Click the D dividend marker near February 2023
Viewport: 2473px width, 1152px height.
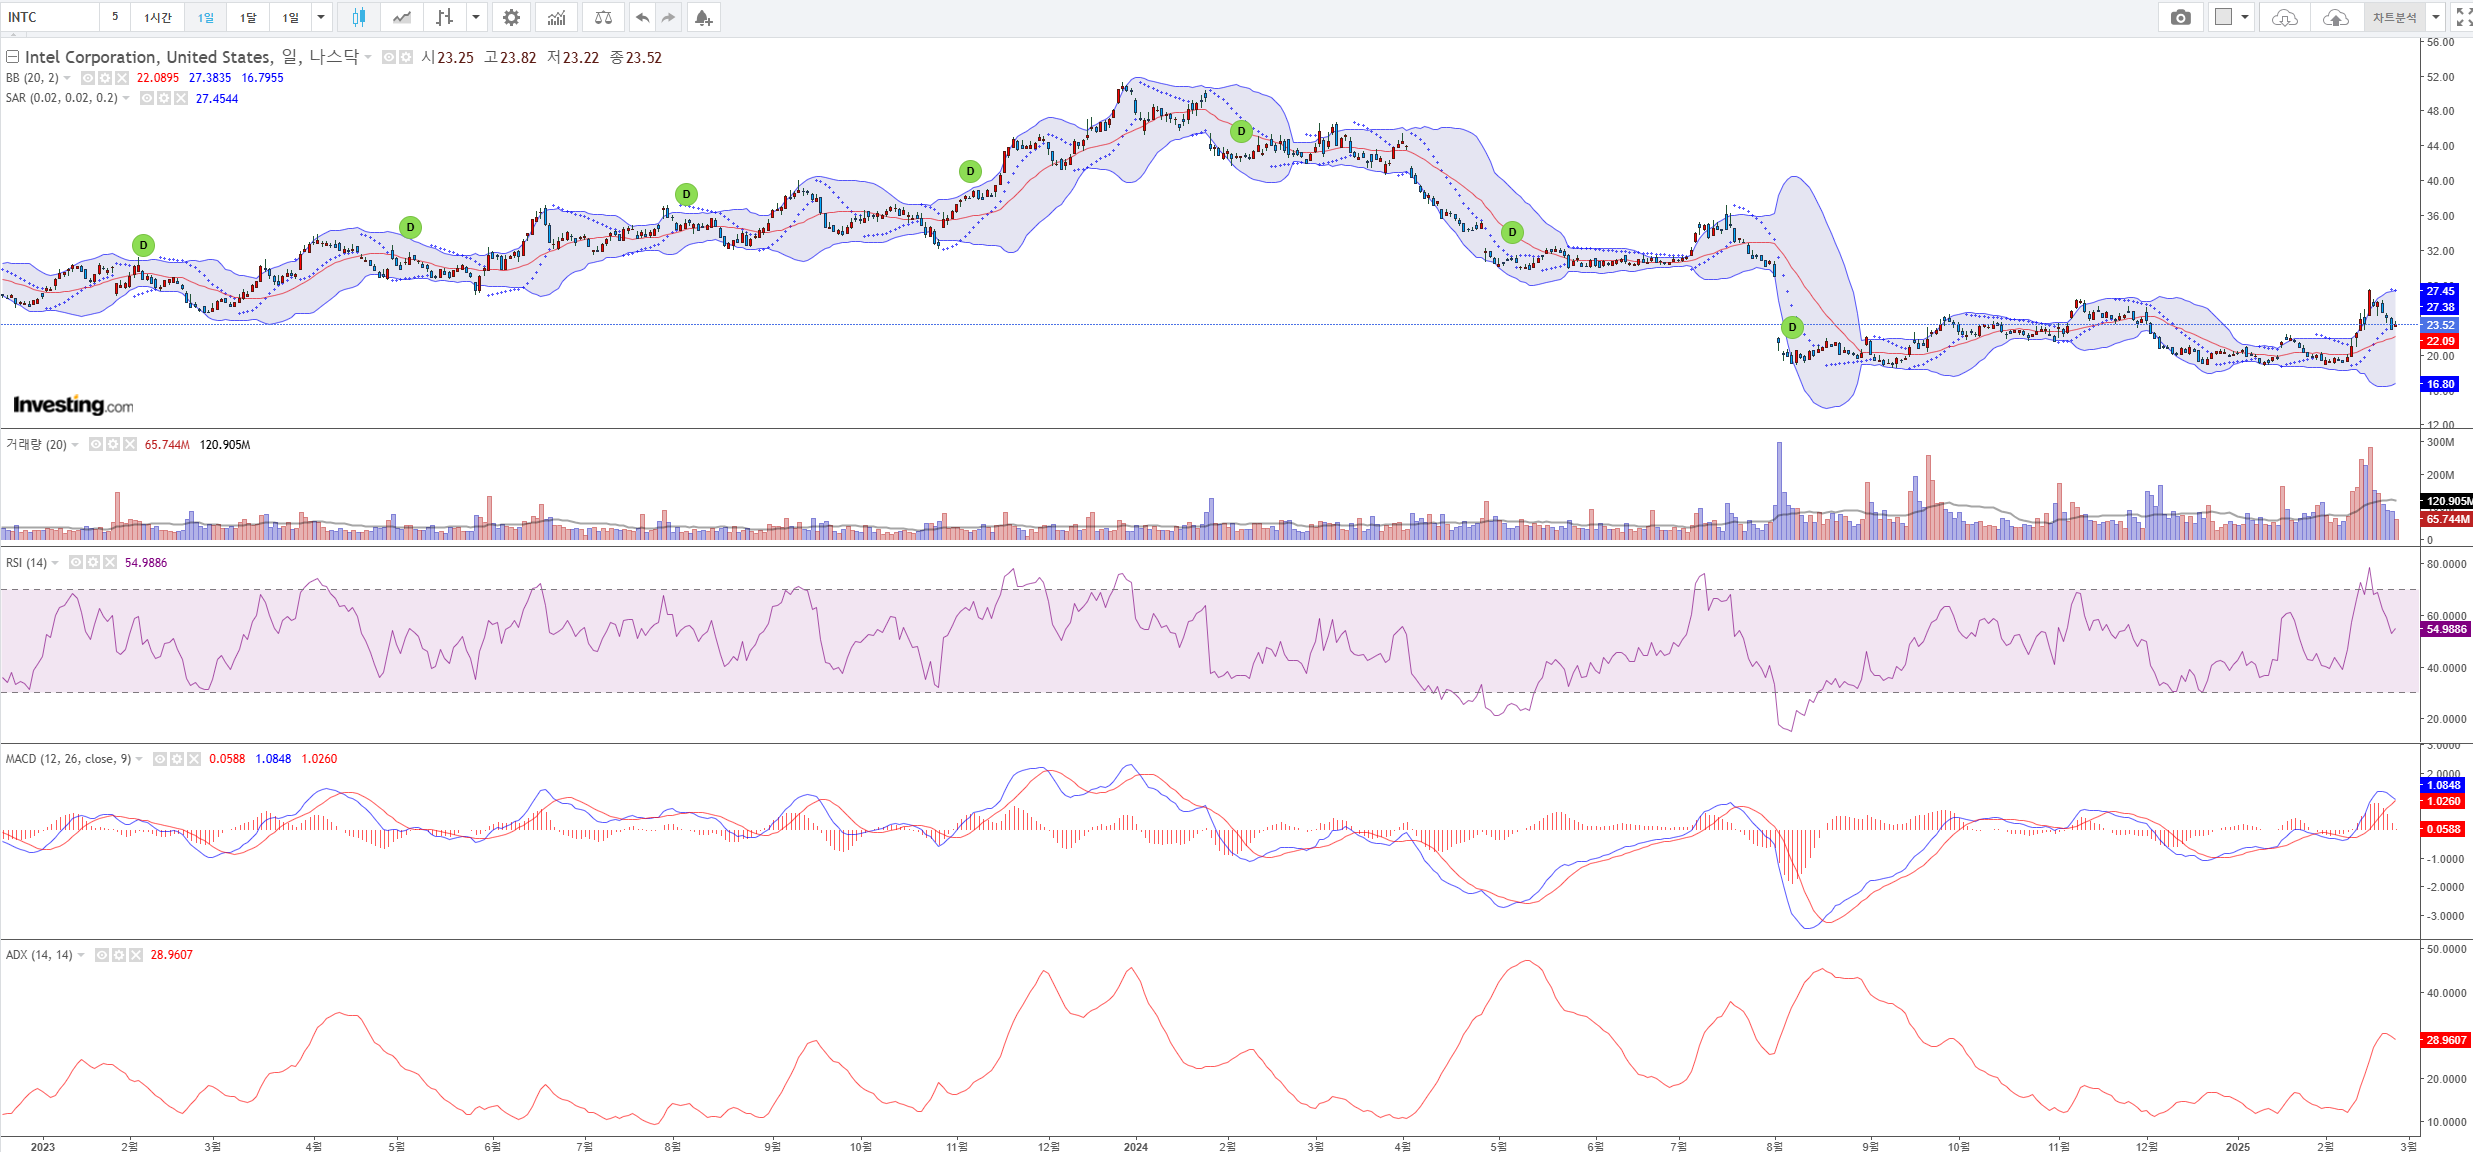point(144,245)
